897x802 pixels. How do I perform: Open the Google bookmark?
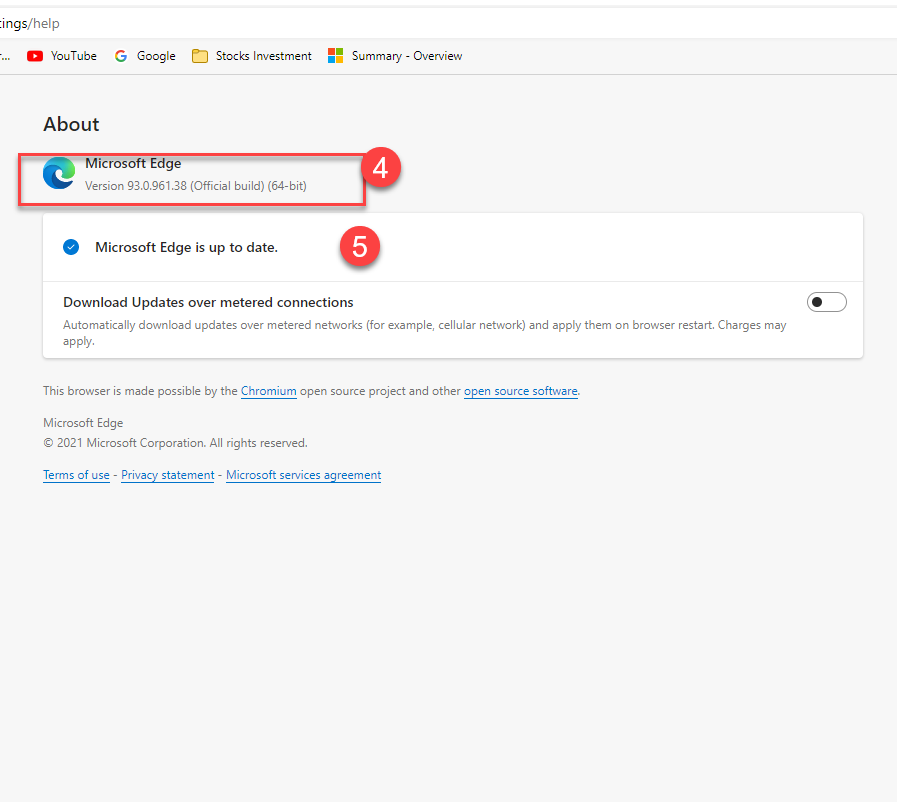145,56
